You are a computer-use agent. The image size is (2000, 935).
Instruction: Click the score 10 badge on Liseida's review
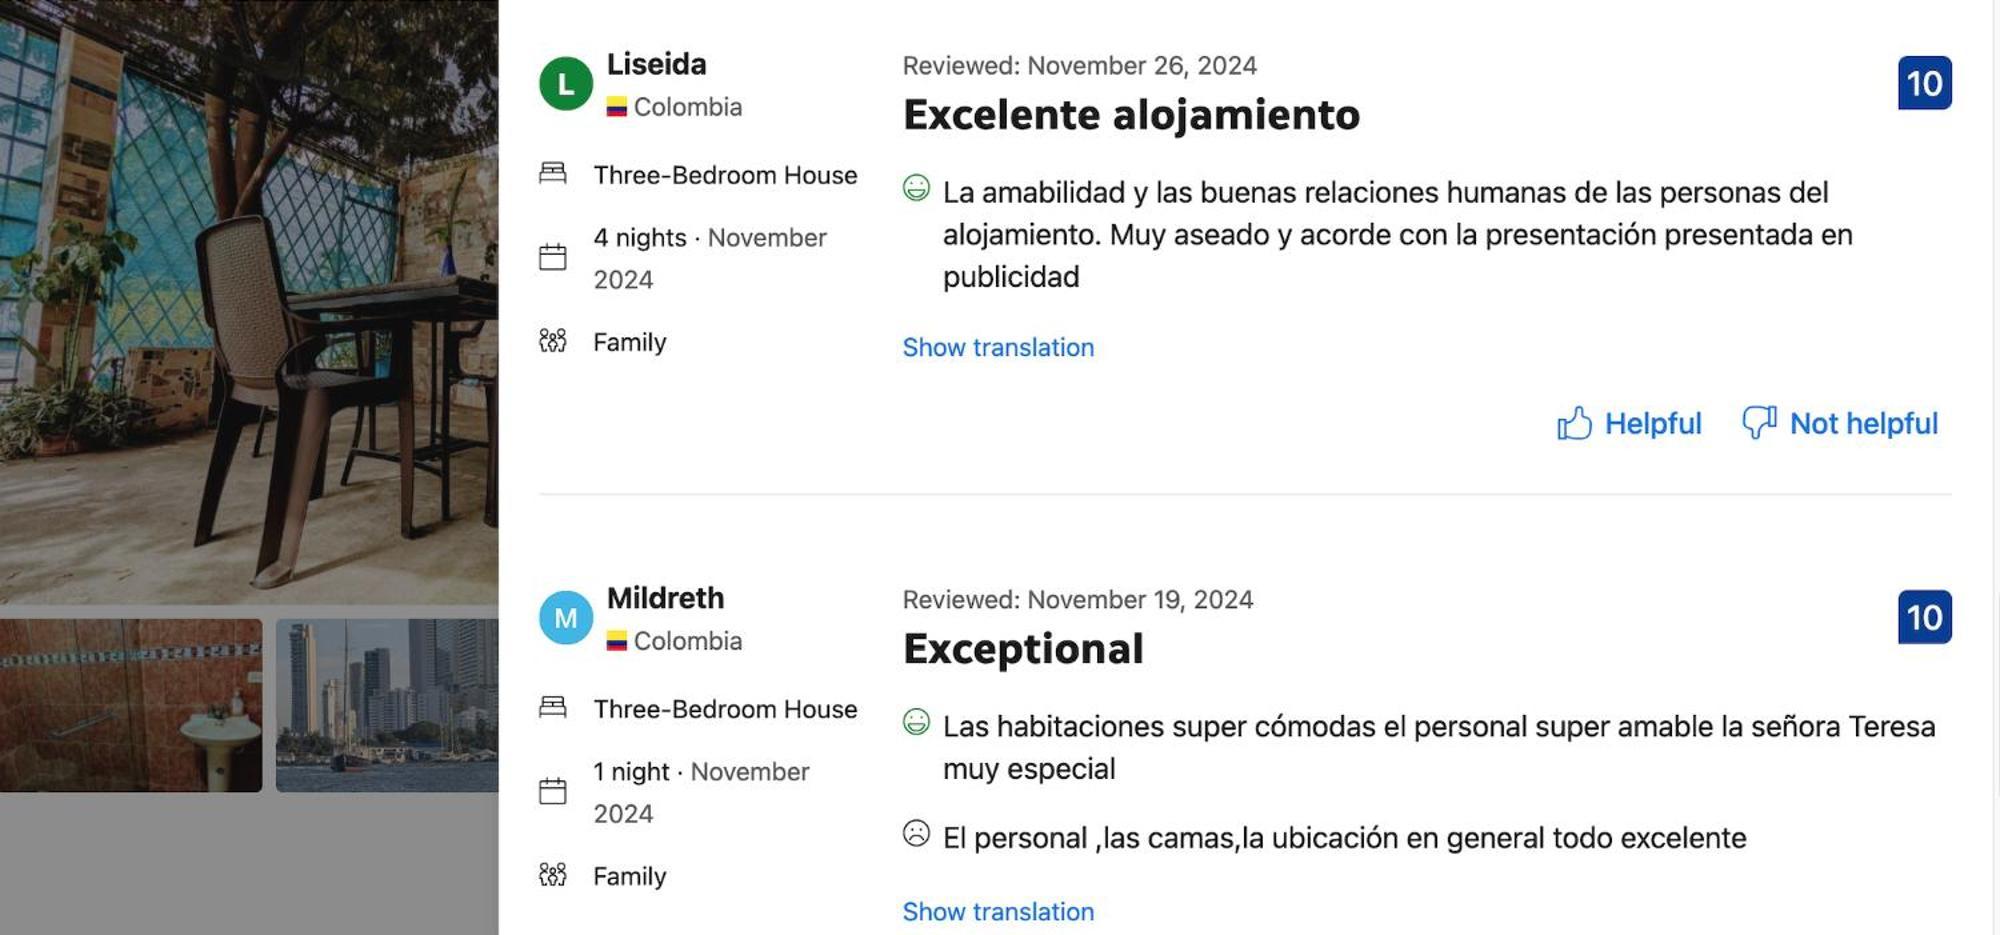[1924, 83]
